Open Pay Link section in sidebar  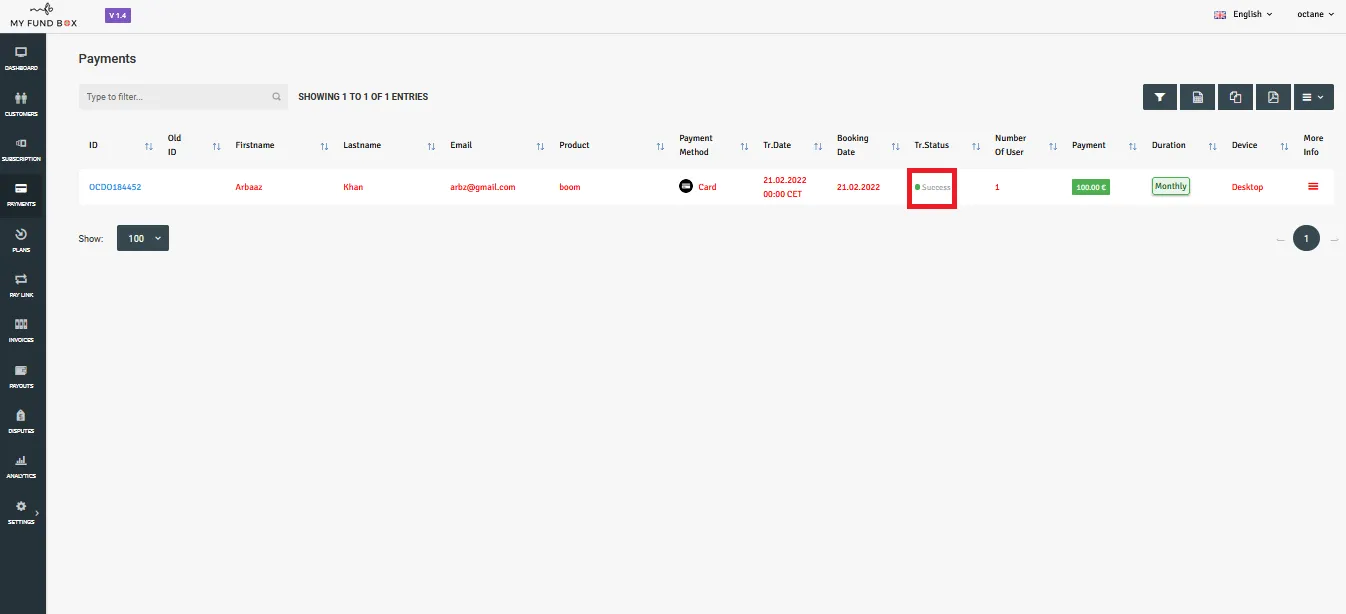21,285
